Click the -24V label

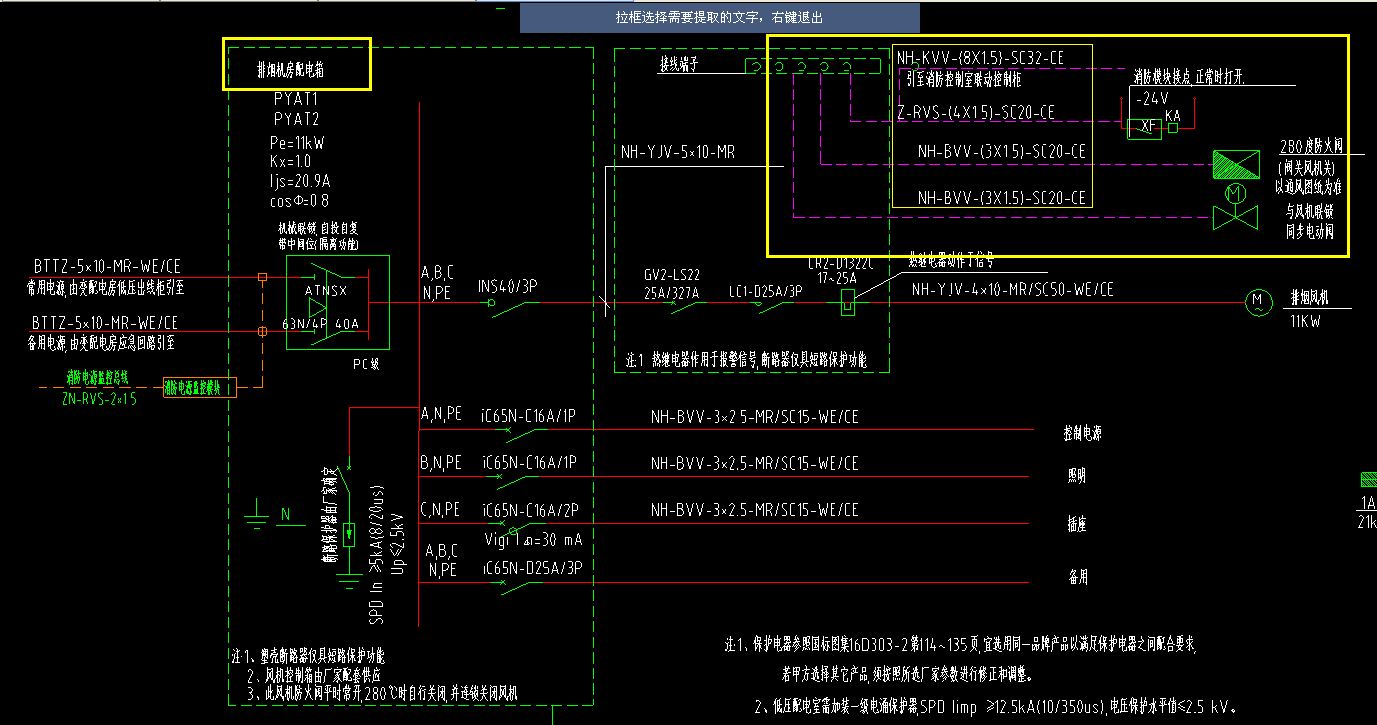[1150, 100]
